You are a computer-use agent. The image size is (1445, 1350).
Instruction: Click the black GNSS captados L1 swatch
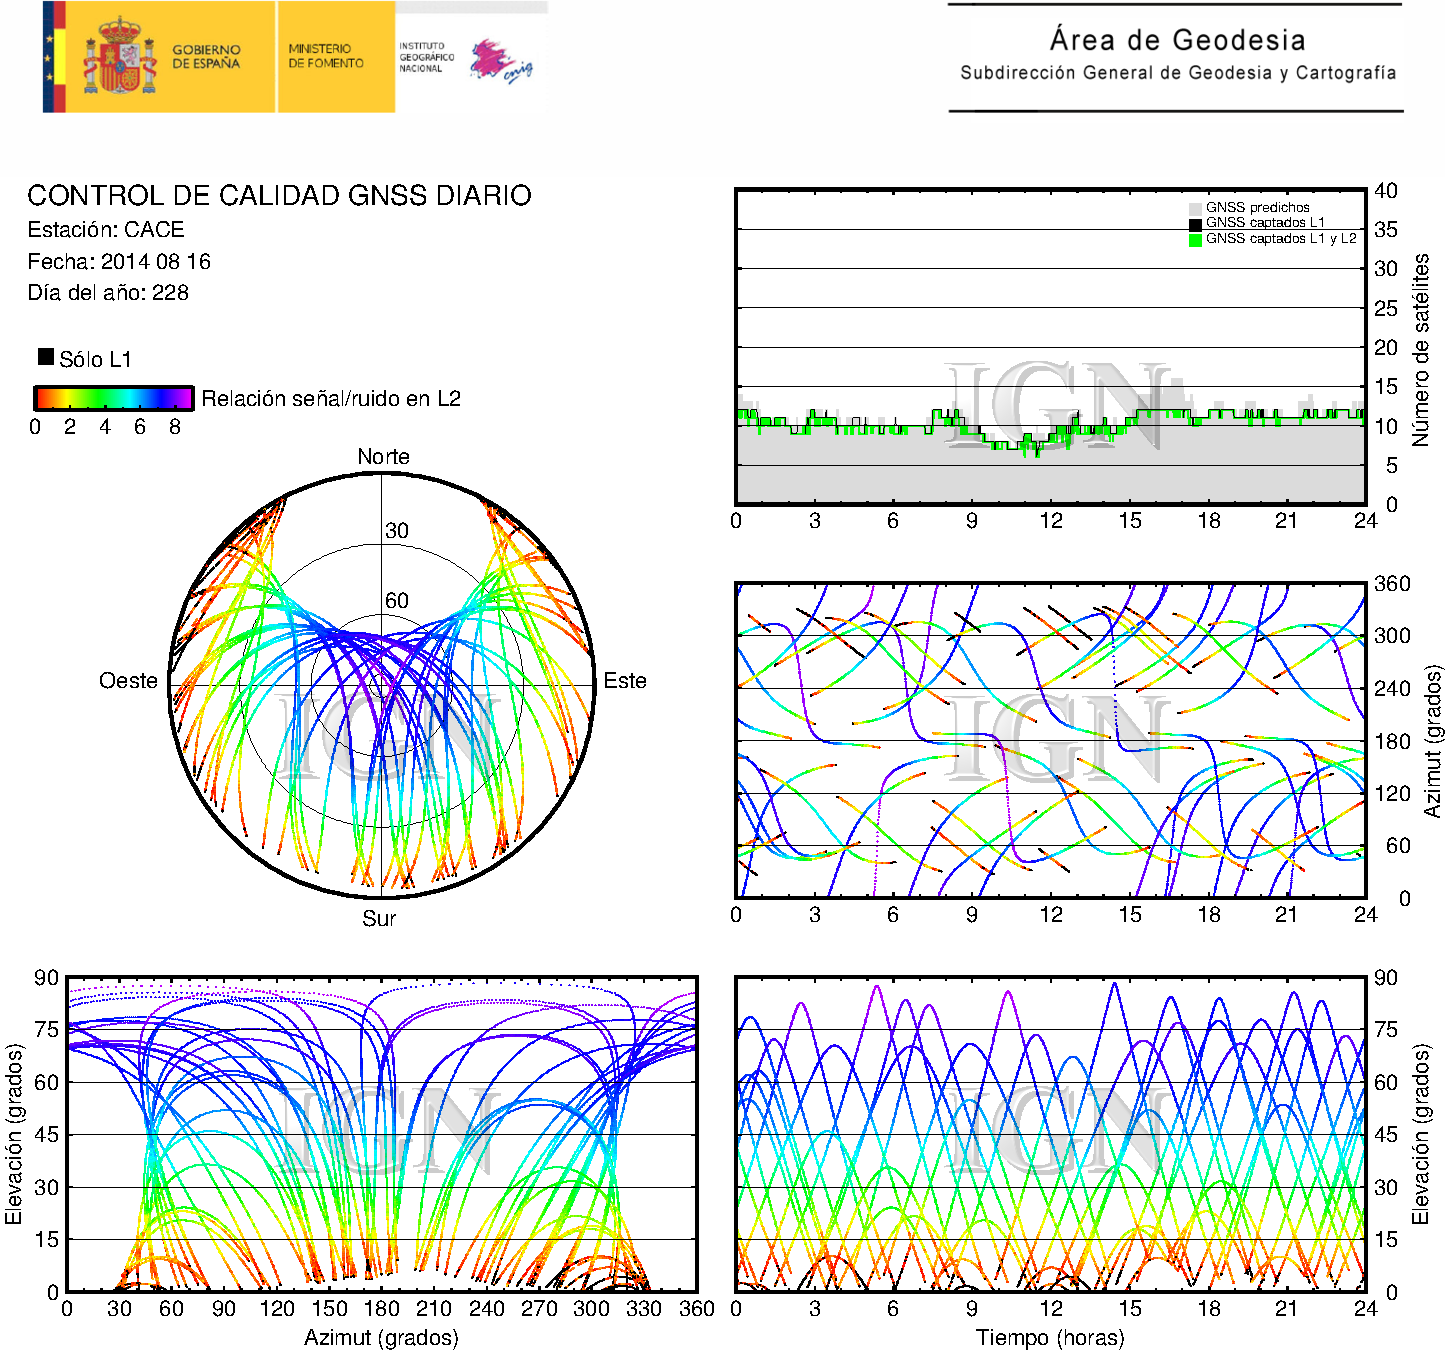(x=1195, y=224)
